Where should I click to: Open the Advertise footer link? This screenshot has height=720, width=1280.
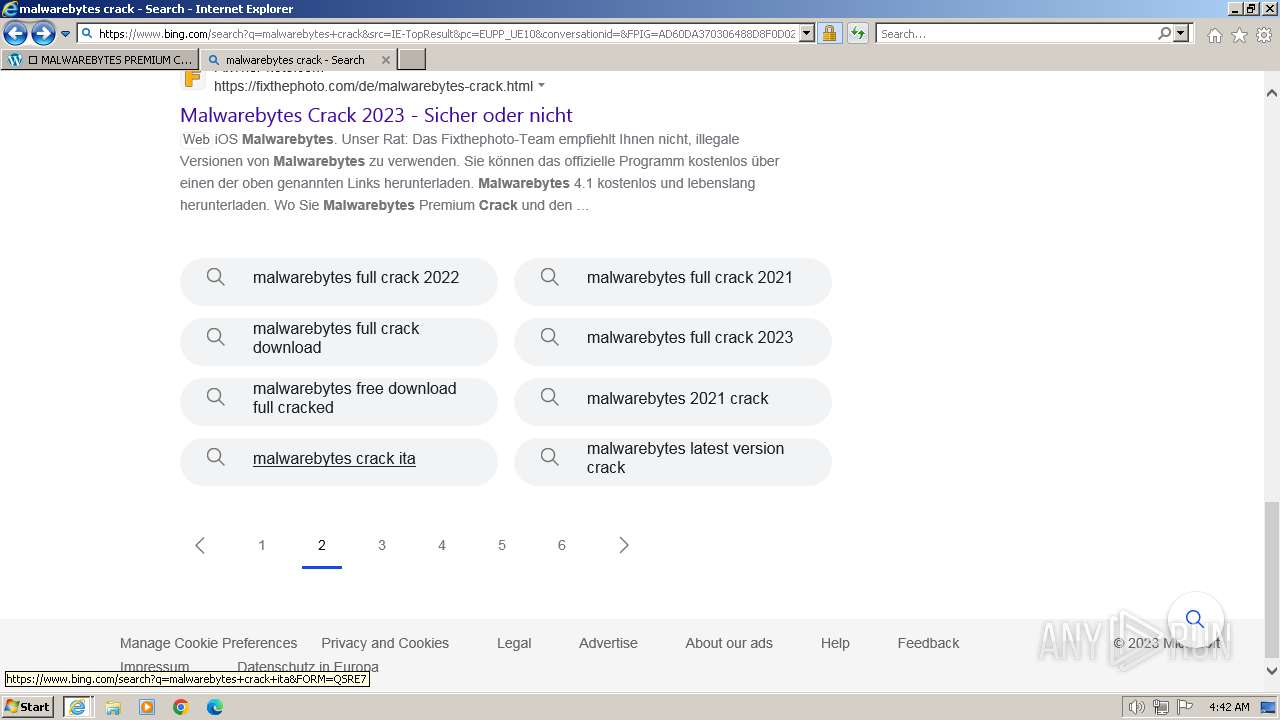608,643
